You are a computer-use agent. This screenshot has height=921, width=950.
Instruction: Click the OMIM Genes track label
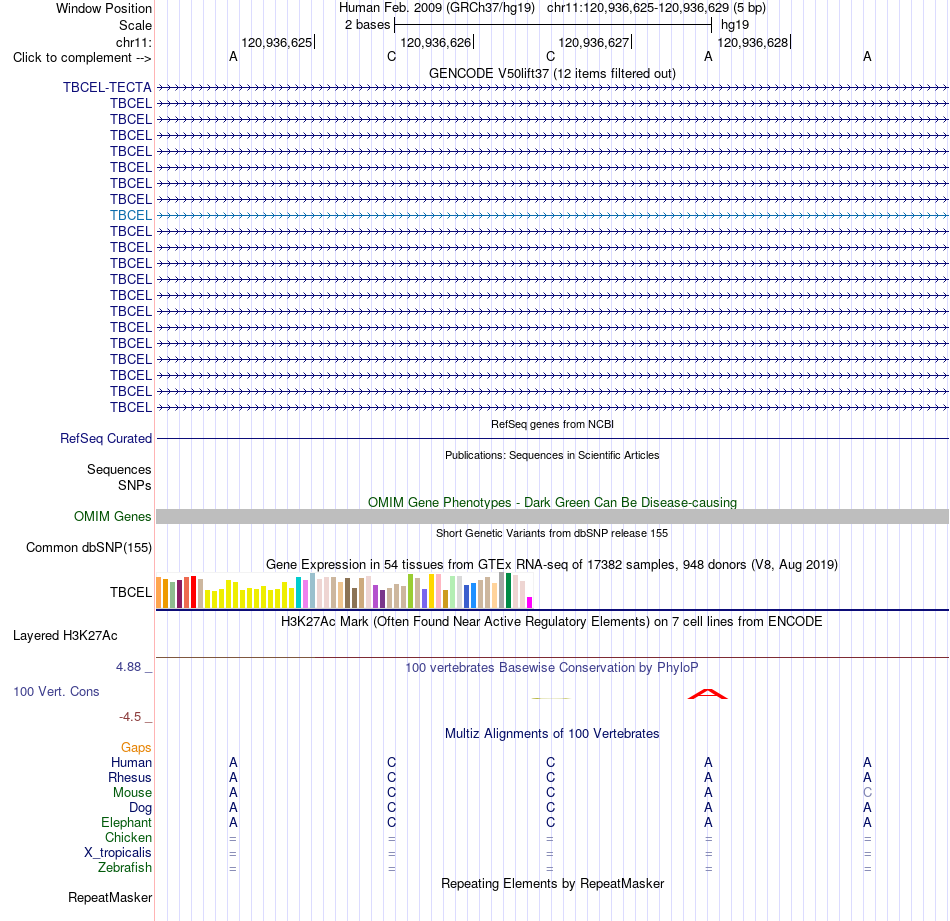click(113, 516)
